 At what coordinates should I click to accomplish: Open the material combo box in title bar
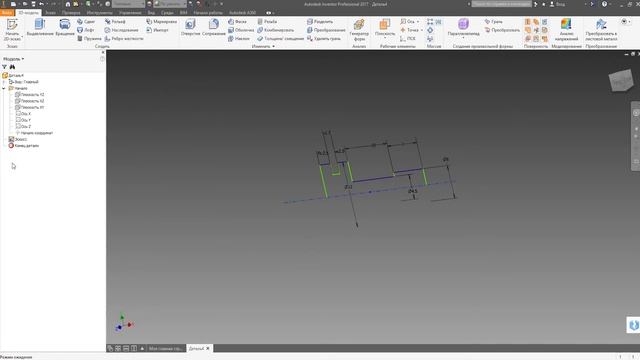click(128, 4)
